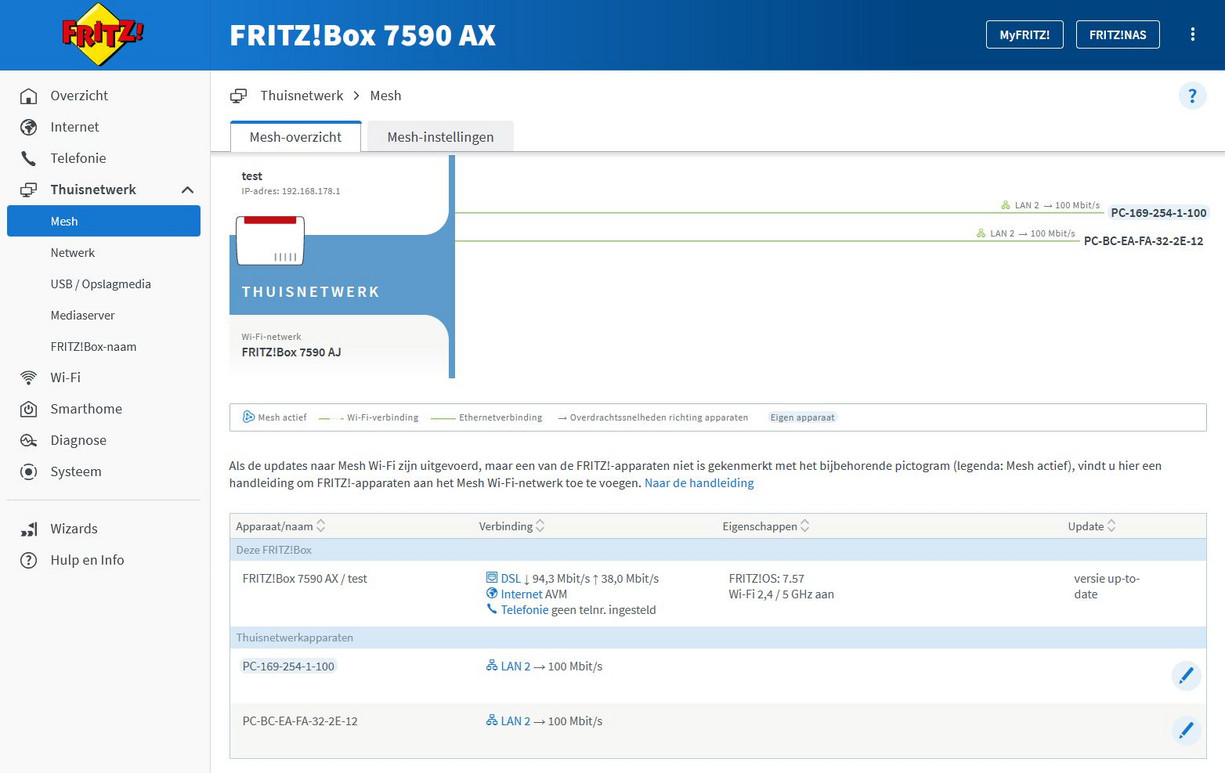Open the three-dot options menu
This screenshot has width=1225, height=773.
(1192, 34)
